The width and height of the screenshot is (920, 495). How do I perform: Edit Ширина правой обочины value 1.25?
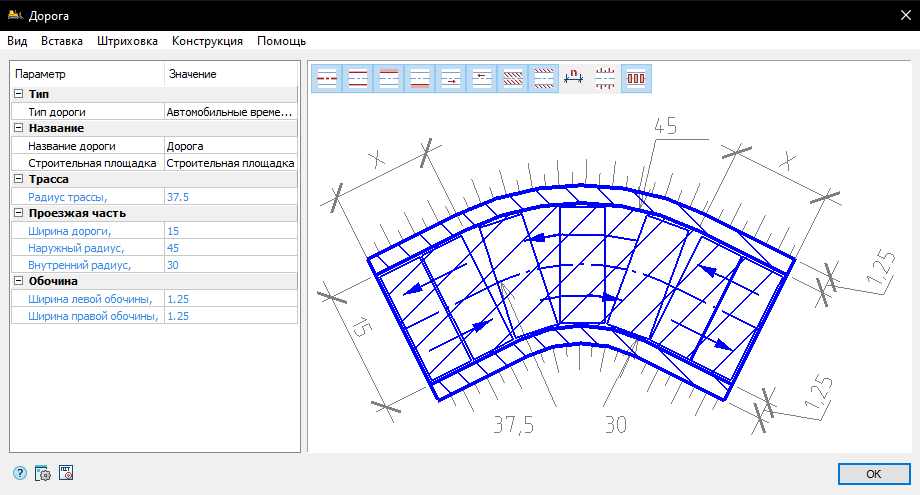point(231,316)
